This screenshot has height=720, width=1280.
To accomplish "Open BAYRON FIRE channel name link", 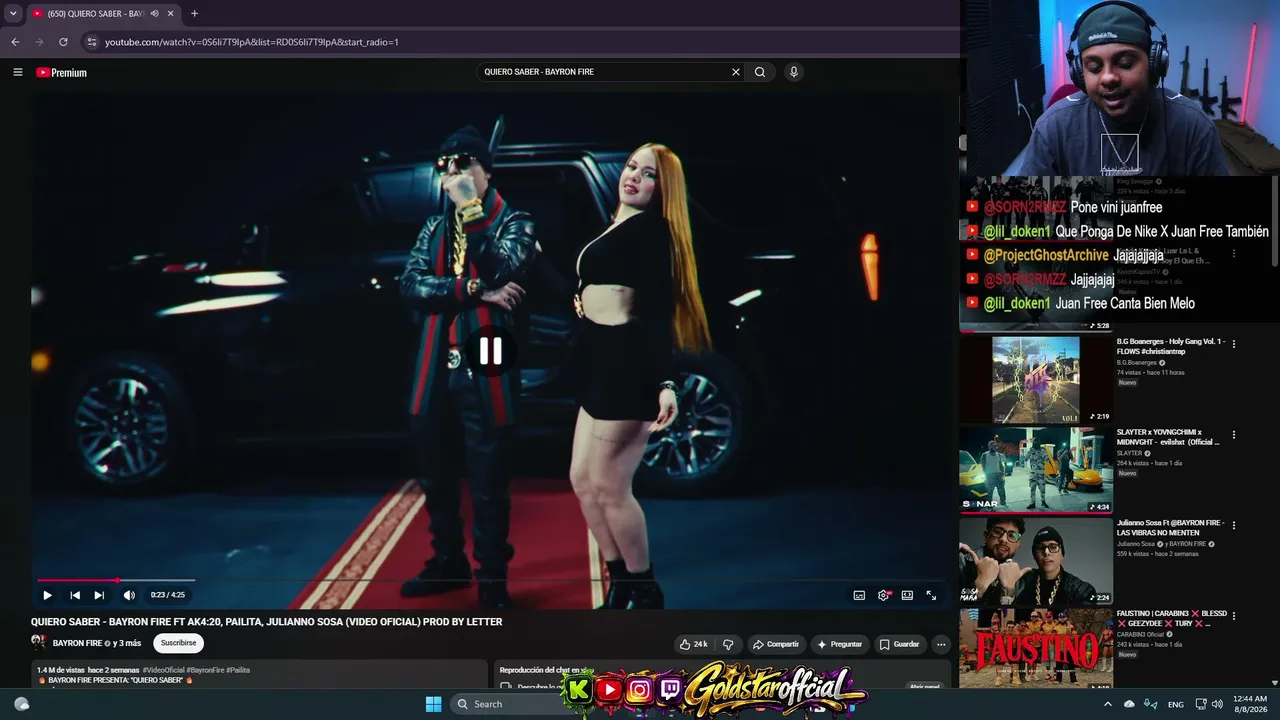I will pos(77,643).
